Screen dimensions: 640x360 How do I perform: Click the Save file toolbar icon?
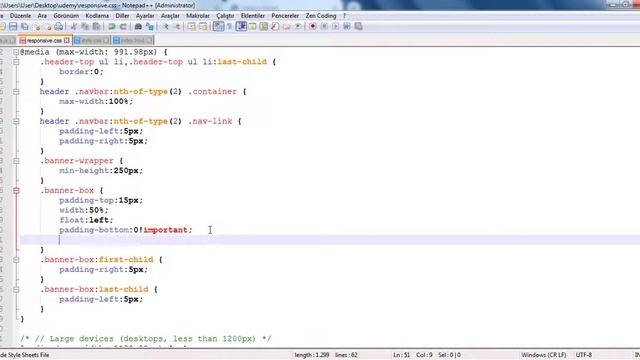13,27
